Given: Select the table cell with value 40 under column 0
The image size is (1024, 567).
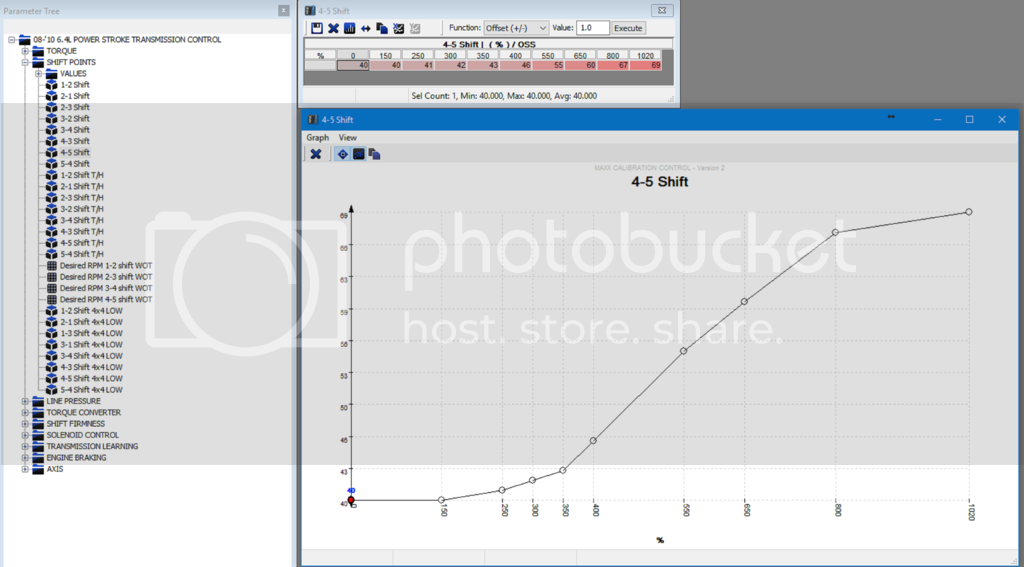Looking at the screenshot, I should click(353, 65).
